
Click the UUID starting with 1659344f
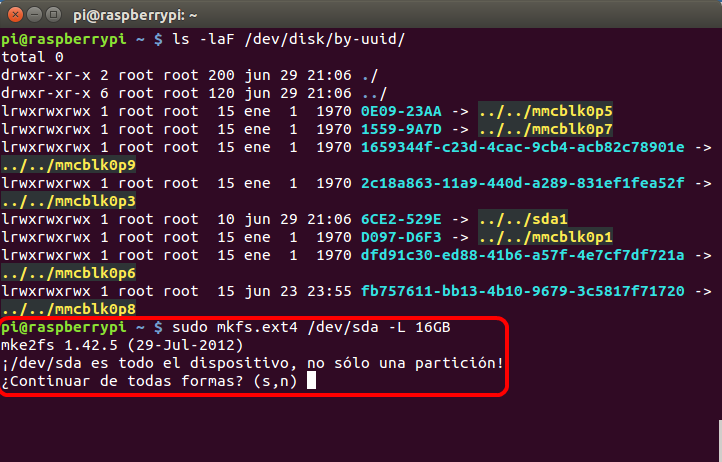[522, 147]
